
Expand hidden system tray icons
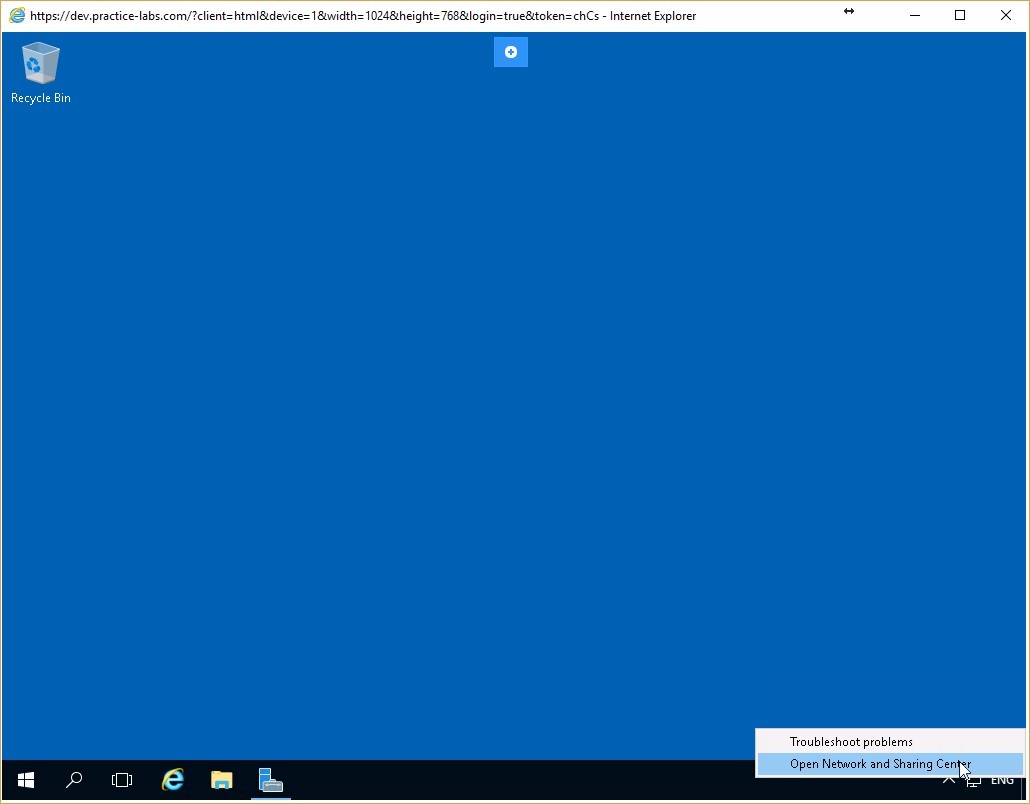coord(948,780)
